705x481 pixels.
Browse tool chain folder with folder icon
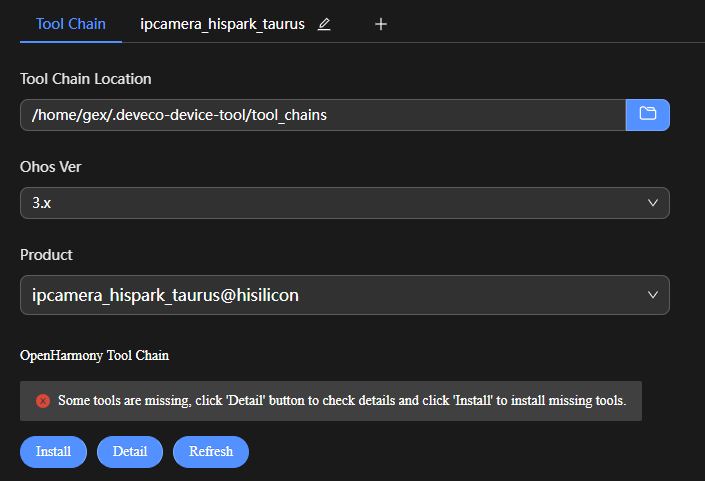tap(647, 115)
